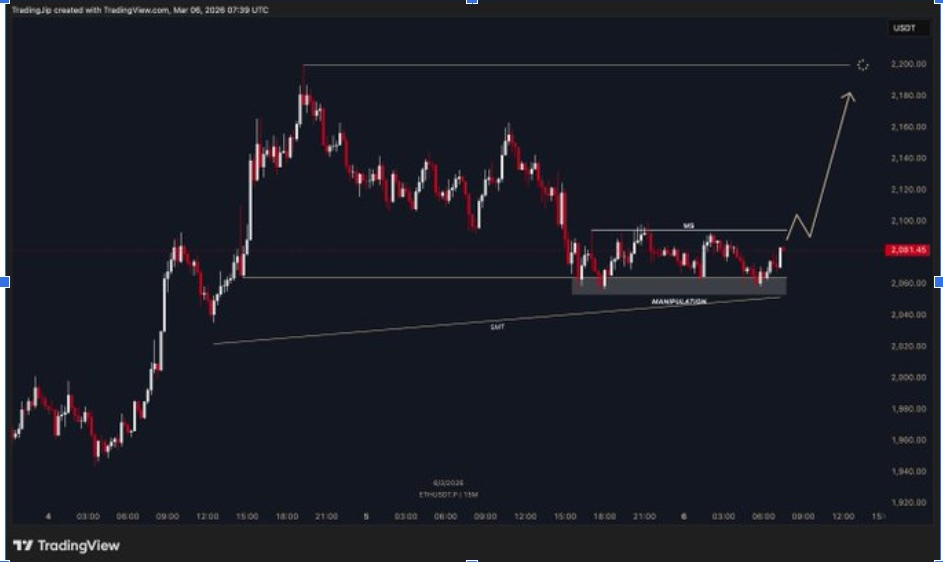The image size is (943, 562).
Task: Click the TradingView logo
Action: [x=66, y=546]
